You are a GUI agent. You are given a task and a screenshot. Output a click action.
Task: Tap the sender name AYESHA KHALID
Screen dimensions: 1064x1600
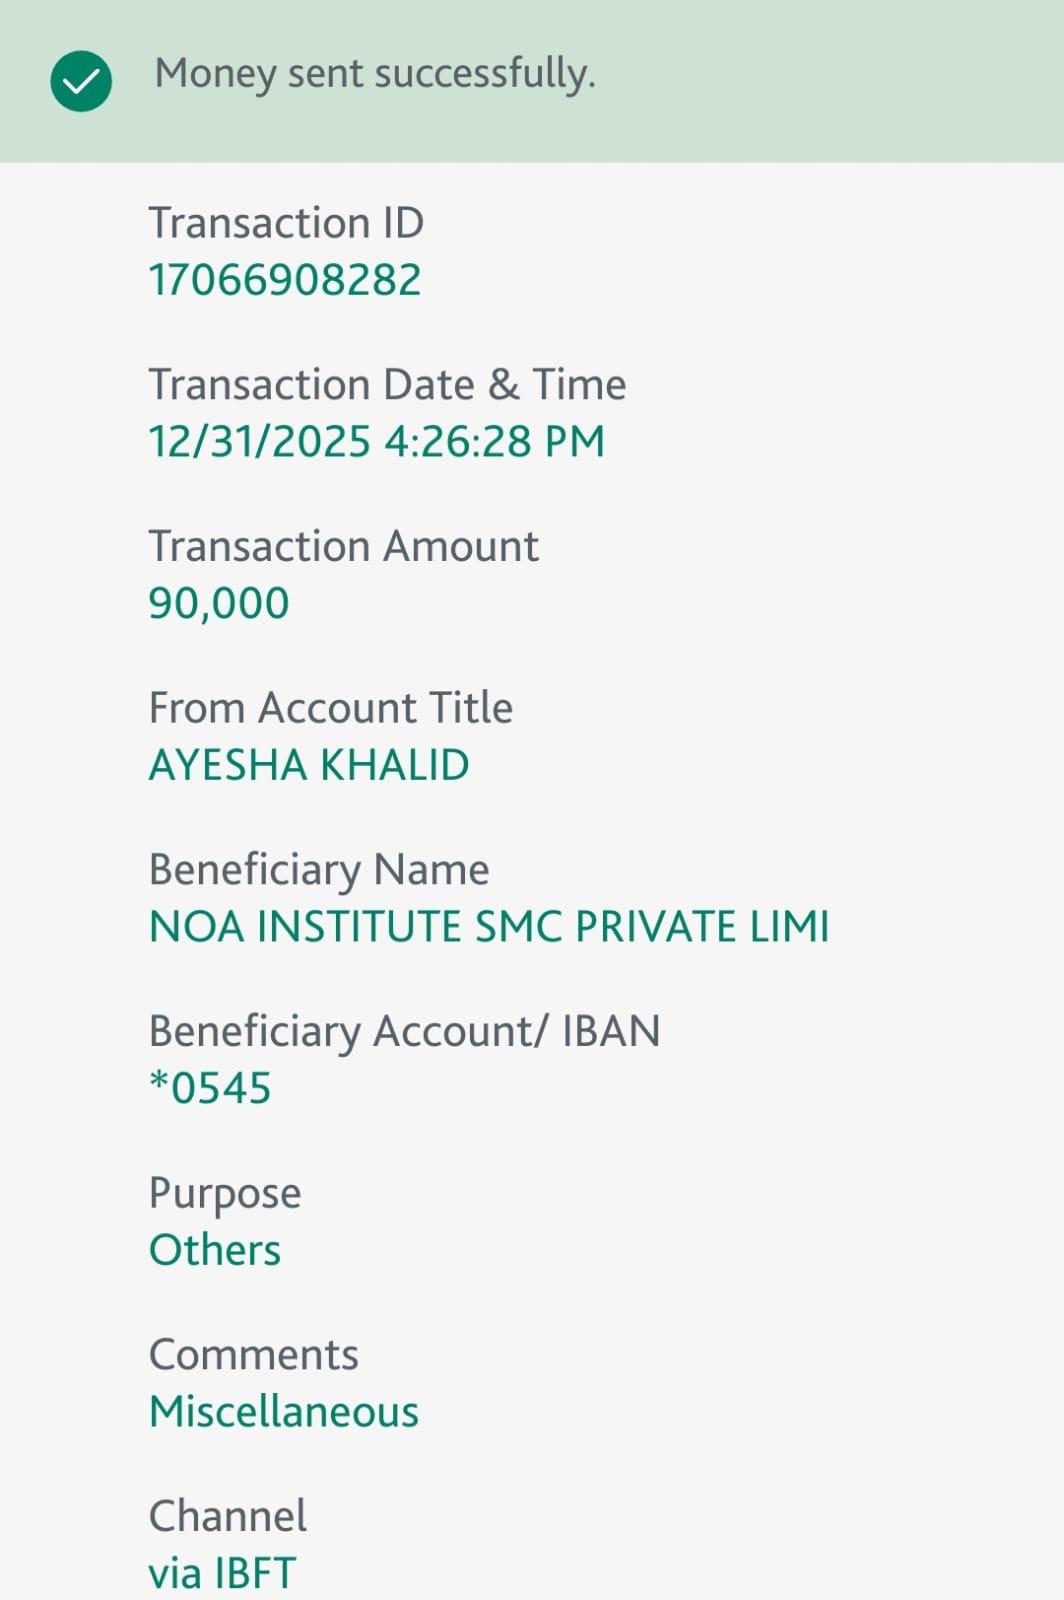coord(309,765)
